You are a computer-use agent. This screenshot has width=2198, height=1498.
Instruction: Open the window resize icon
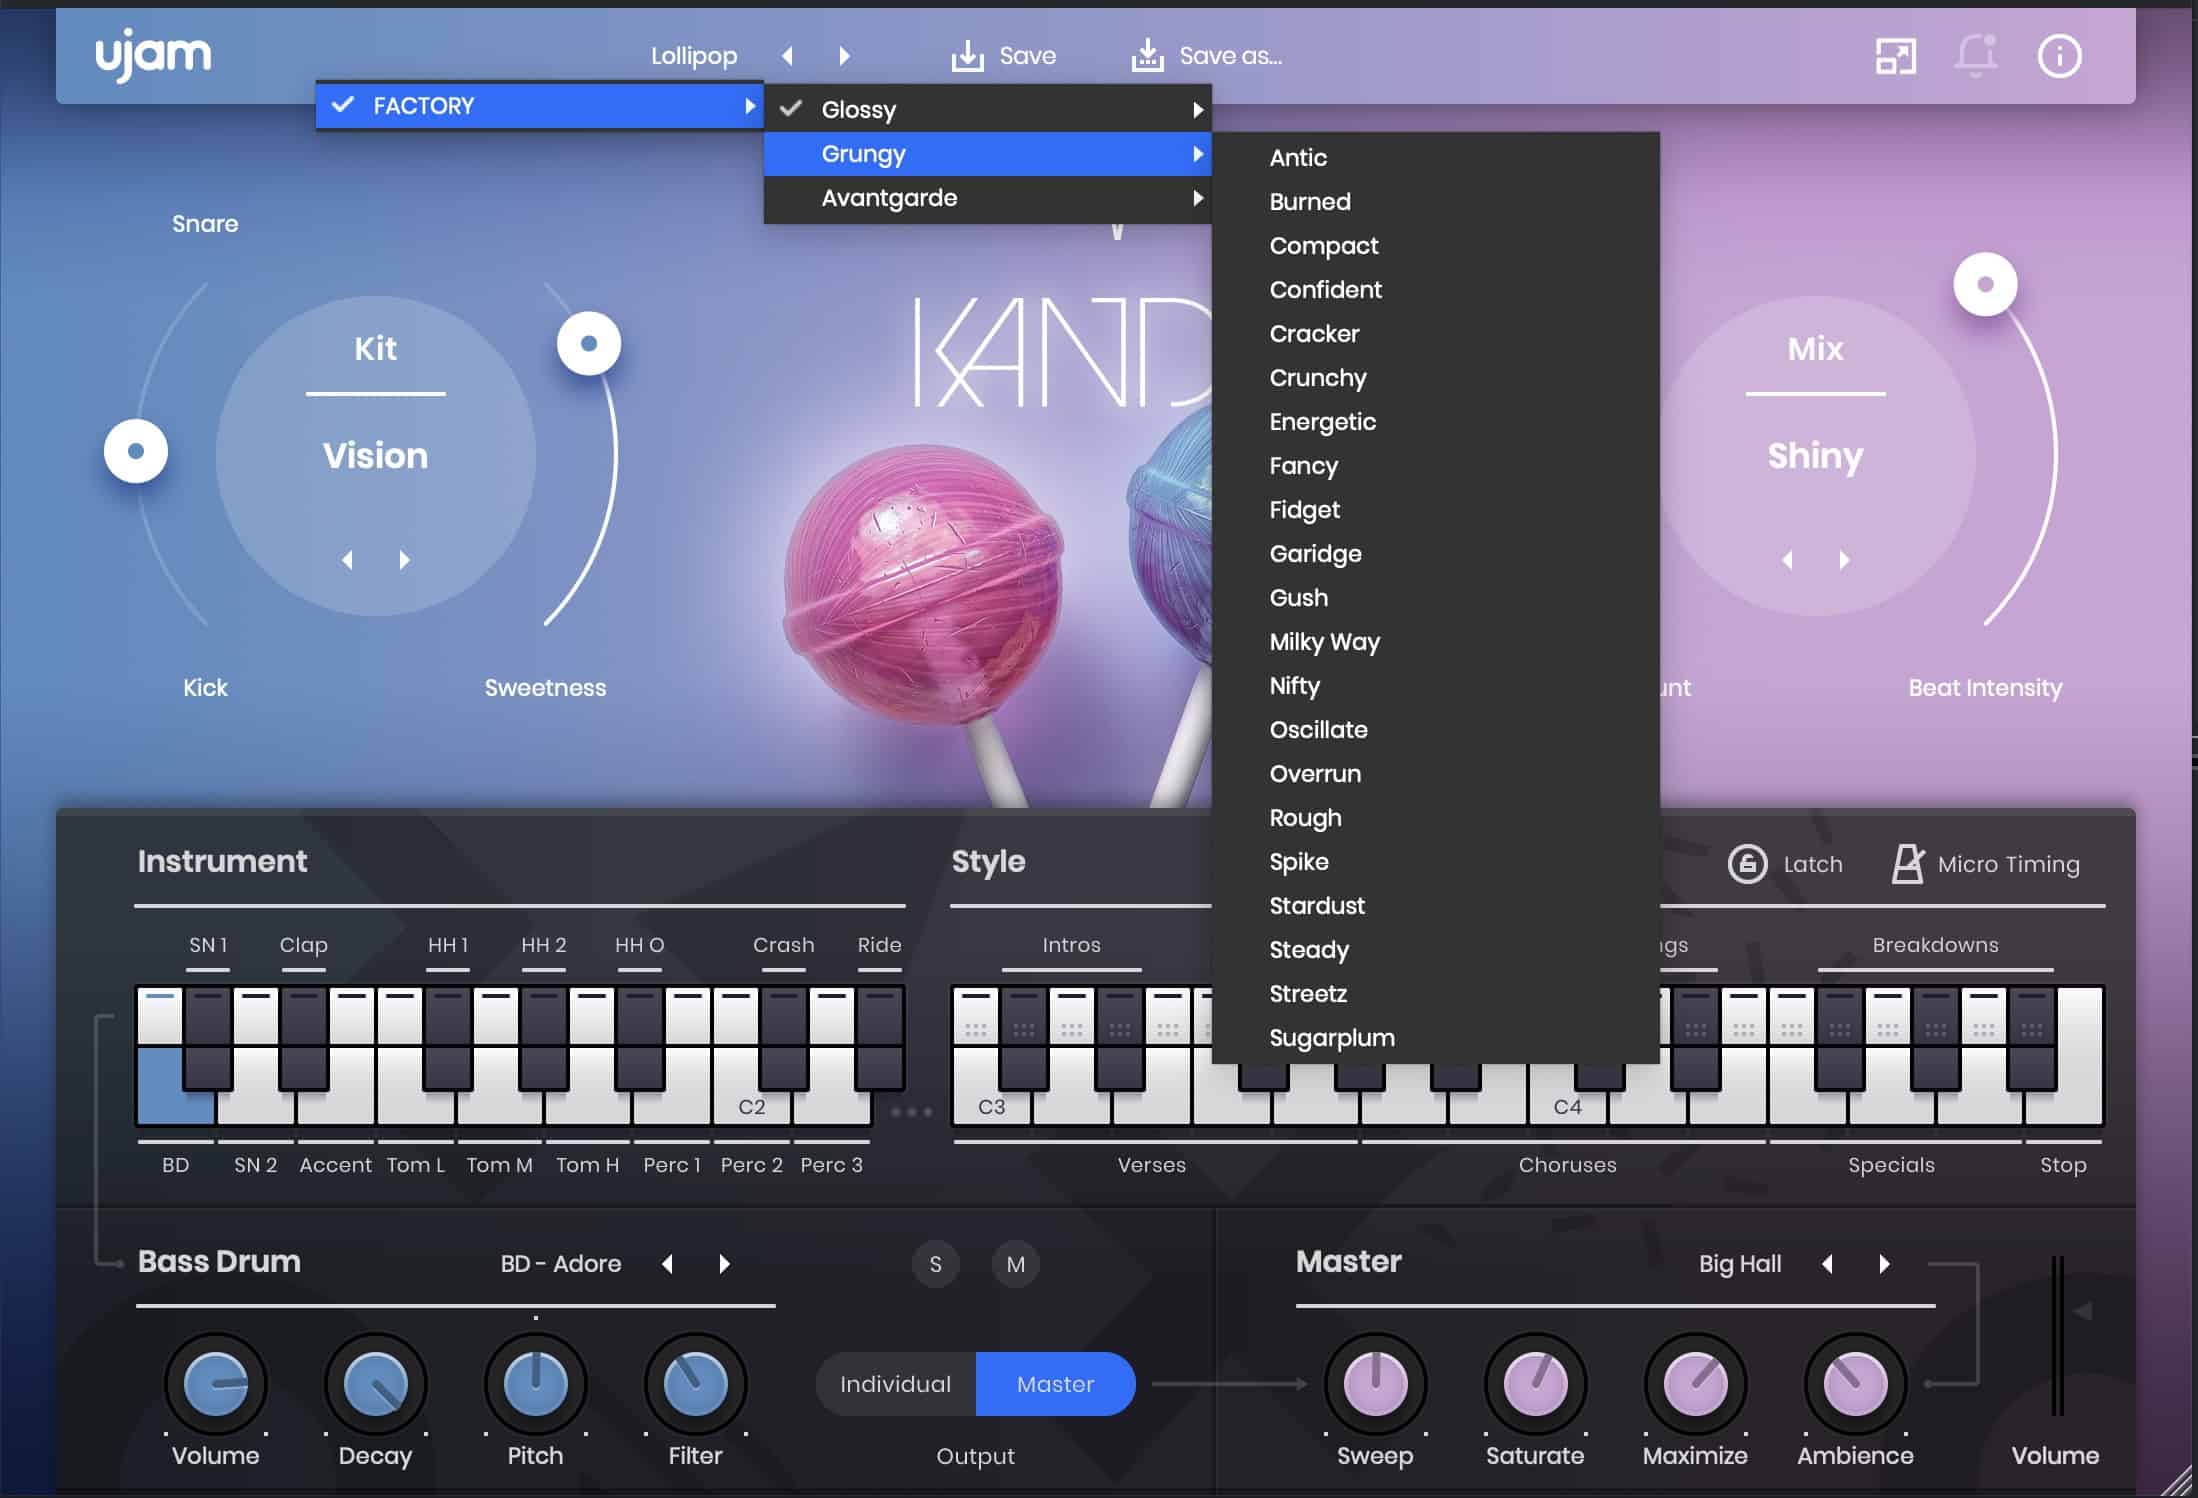click(x=1895, y=56)
